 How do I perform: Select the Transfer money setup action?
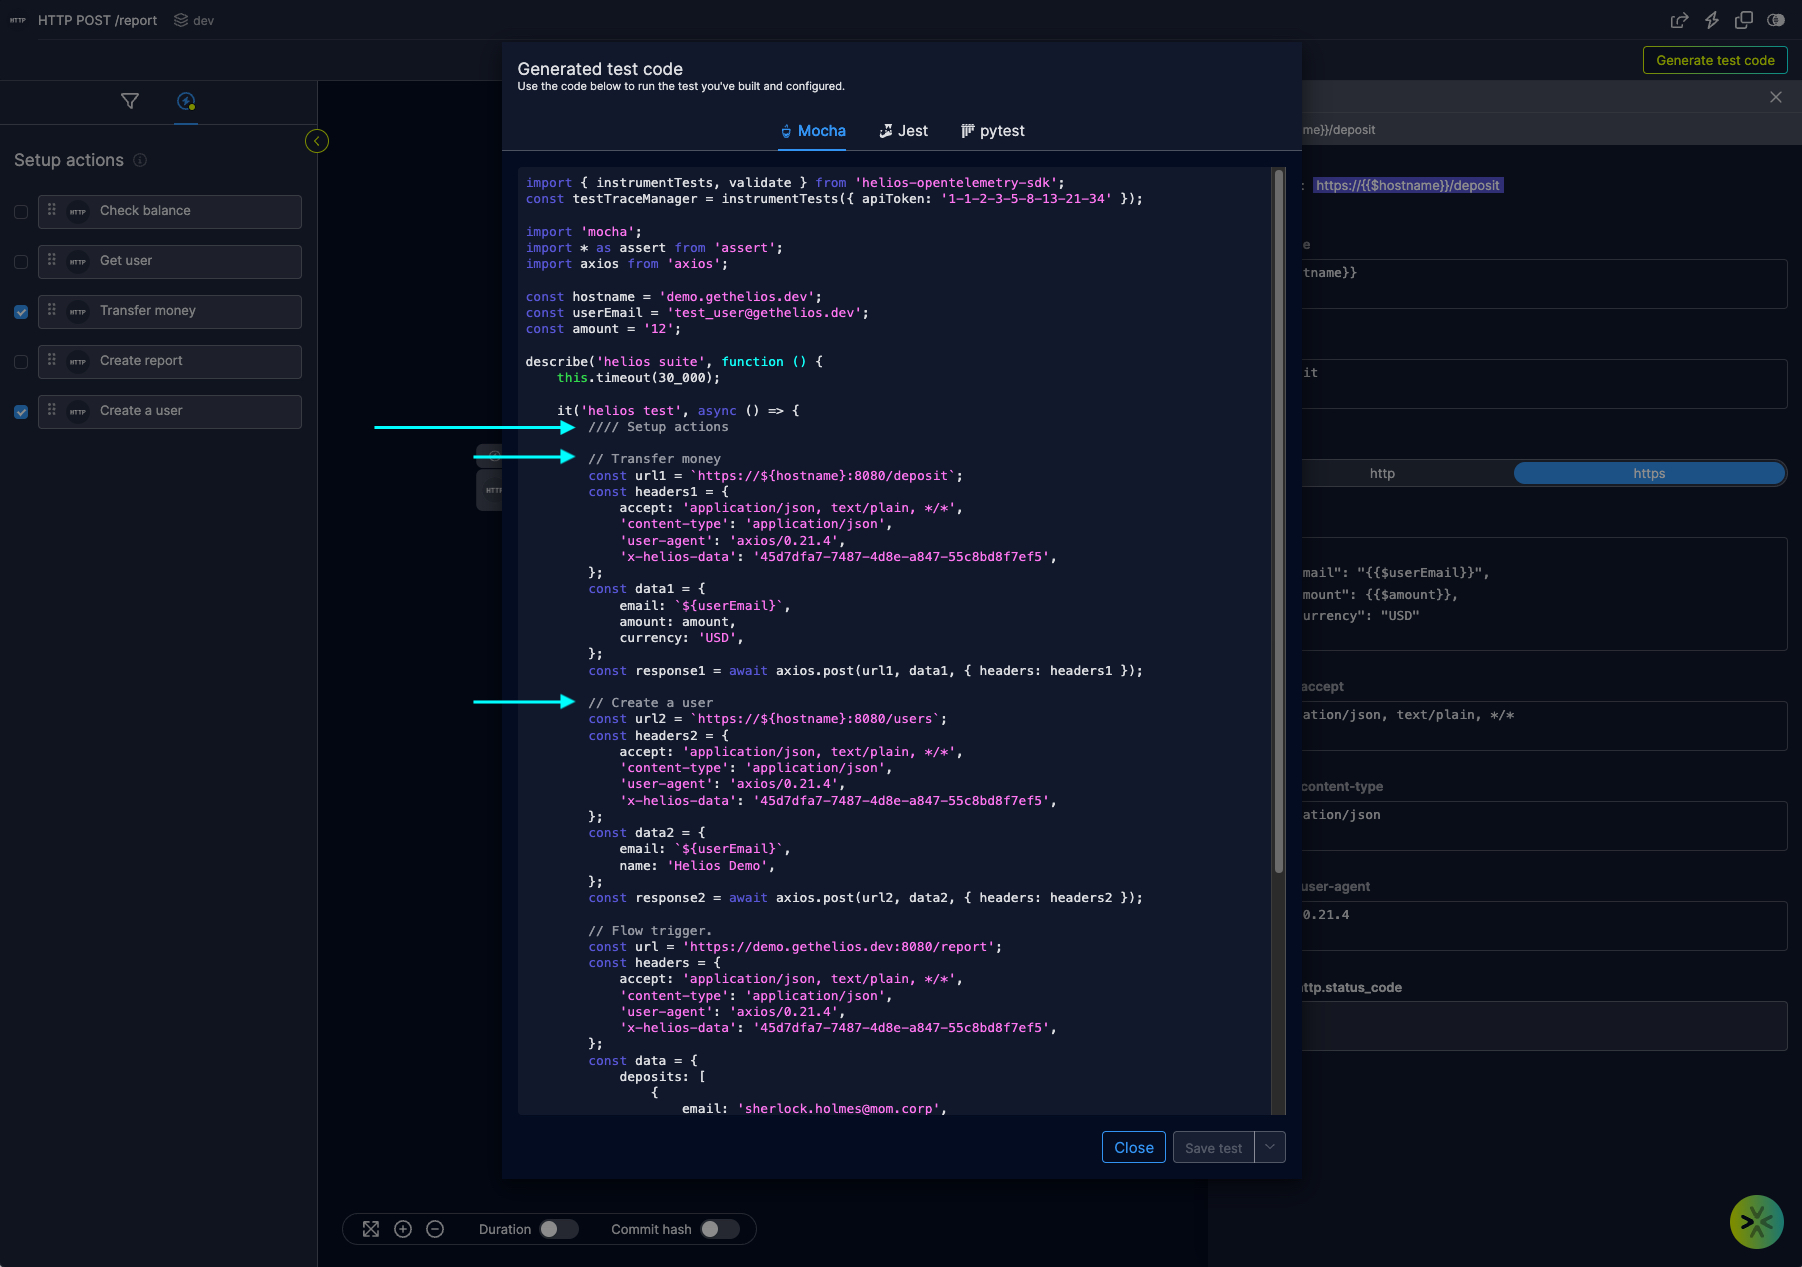170,311
